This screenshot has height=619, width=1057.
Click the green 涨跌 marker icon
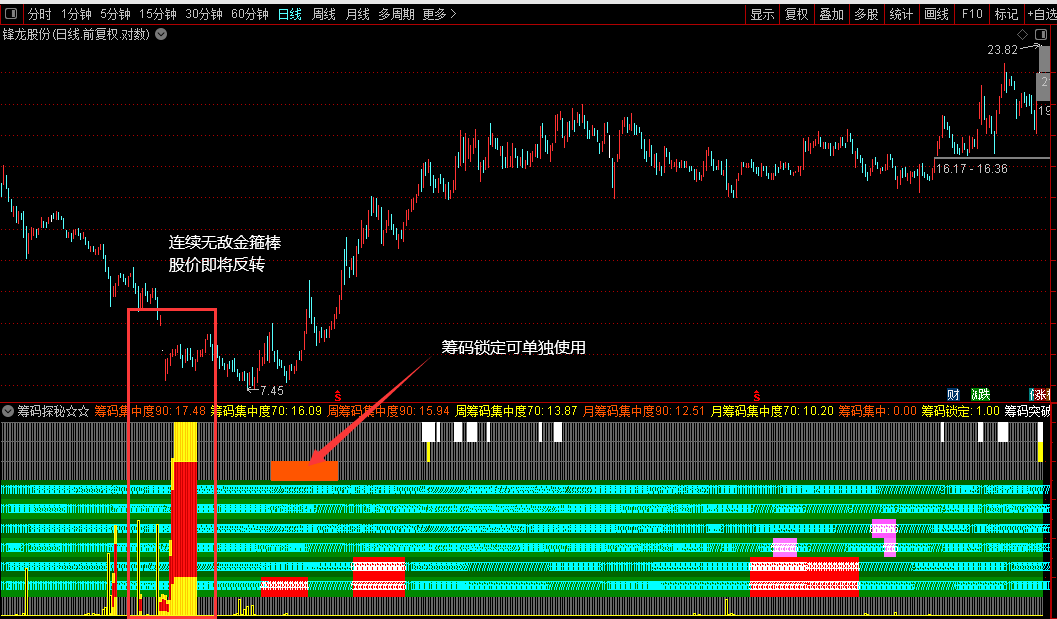tap(981, 394)
